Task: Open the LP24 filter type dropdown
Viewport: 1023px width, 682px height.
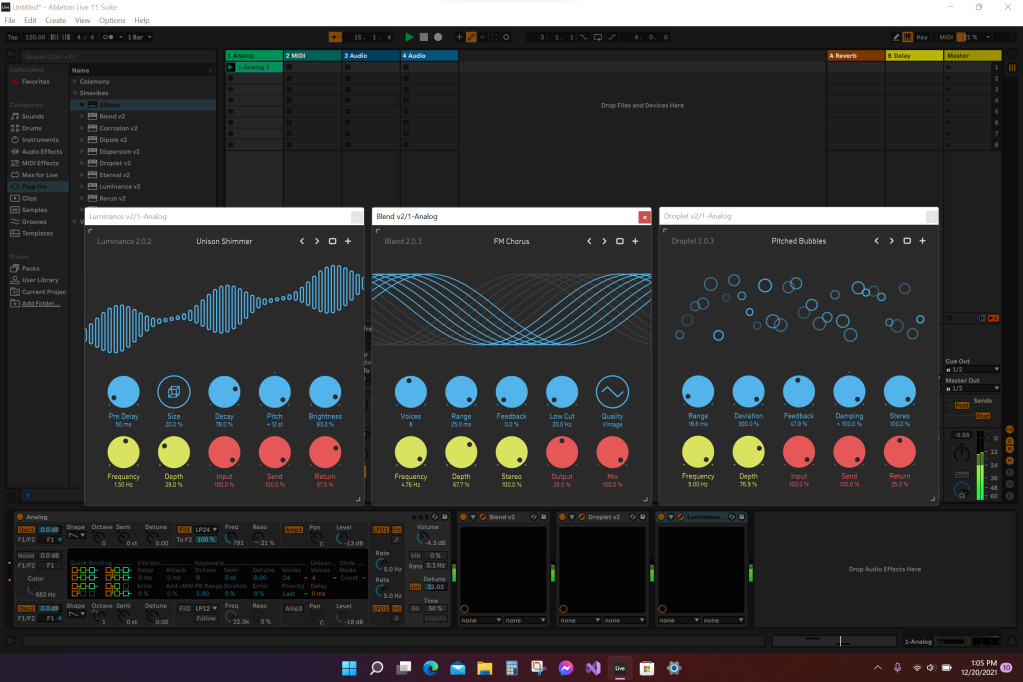Action: (205, 529)
